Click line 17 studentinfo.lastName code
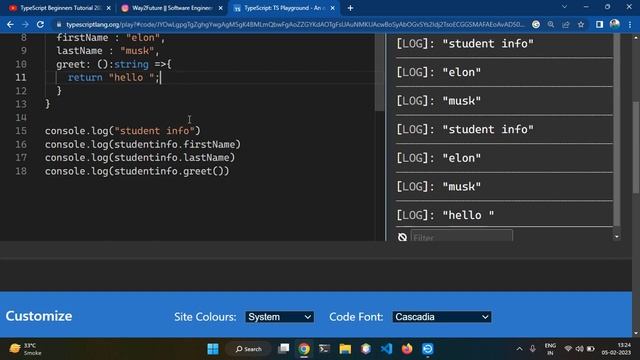 tap(140, 158)
